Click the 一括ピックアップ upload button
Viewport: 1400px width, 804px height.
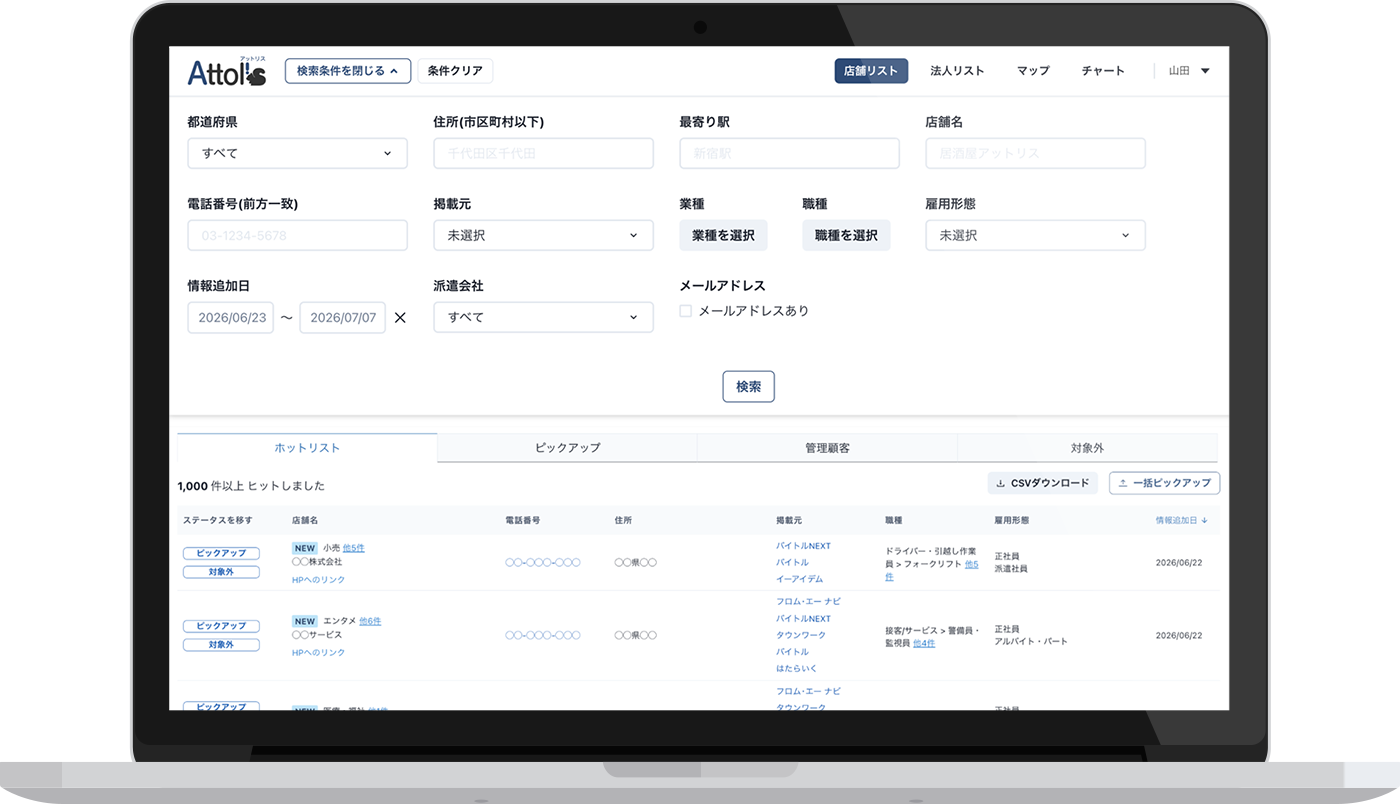coord(1164,483)
